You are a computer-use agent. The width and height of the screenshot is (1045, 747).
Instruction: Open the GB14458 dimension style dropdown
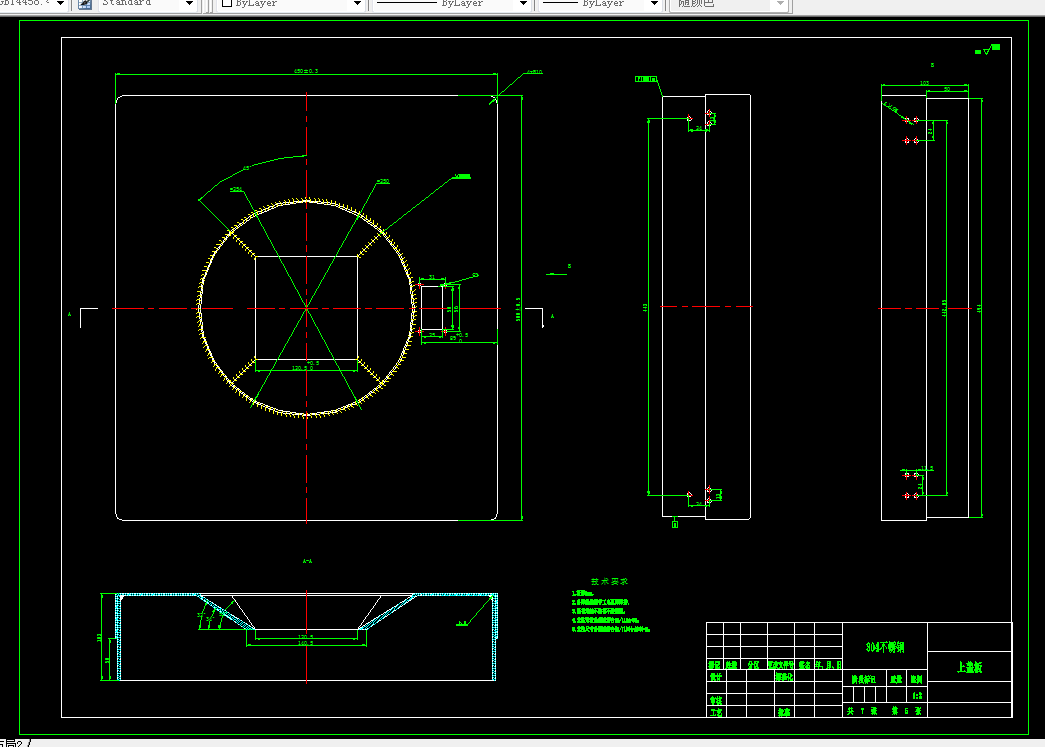coord(61,4)
